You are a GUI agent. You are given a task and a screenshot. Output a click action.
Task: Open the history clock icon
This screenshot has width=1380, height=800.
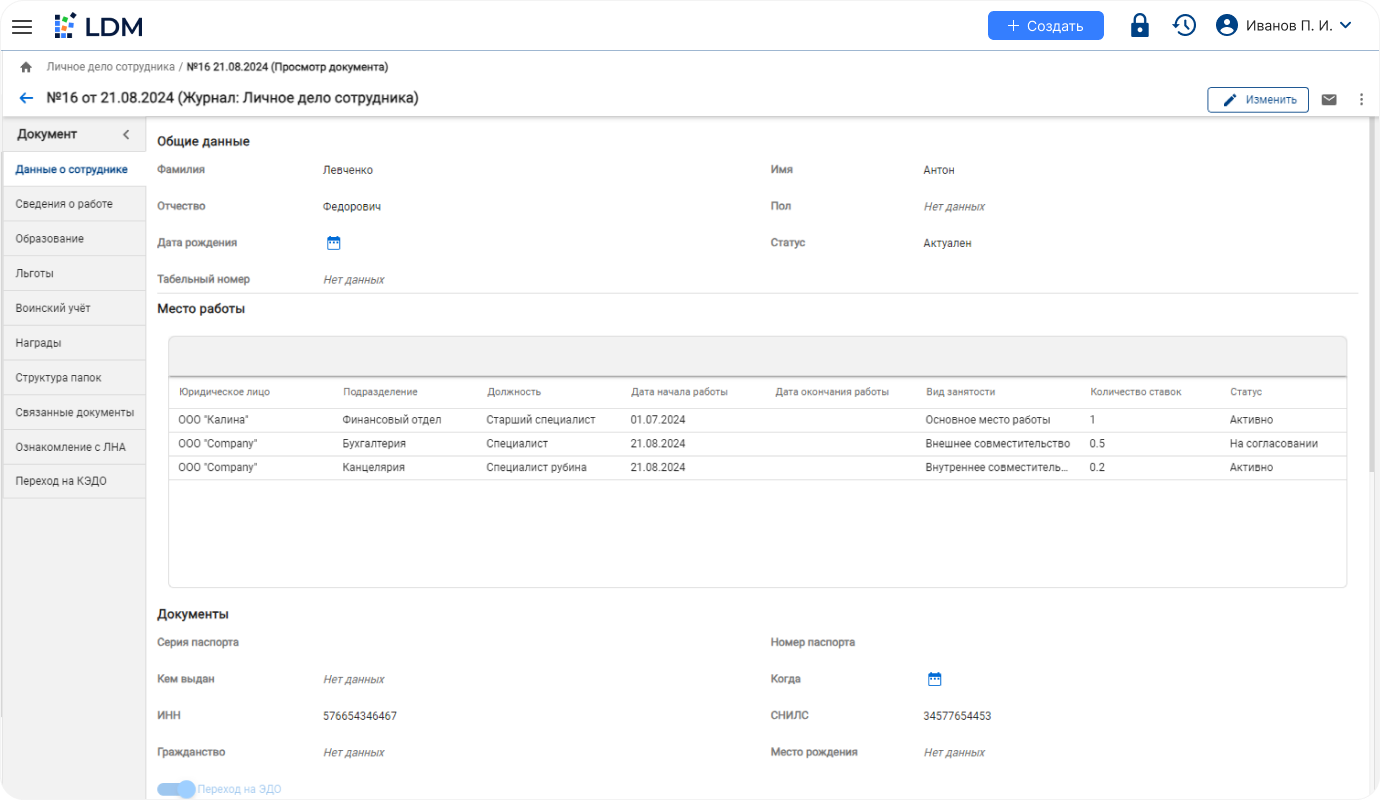[x=1185, y=26]
